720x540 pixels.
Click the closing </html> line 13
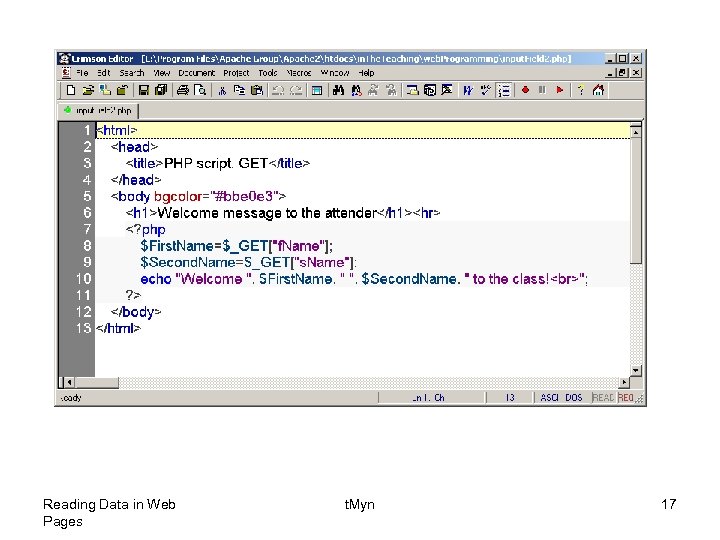pyautogui.click(x=118, y=329)
